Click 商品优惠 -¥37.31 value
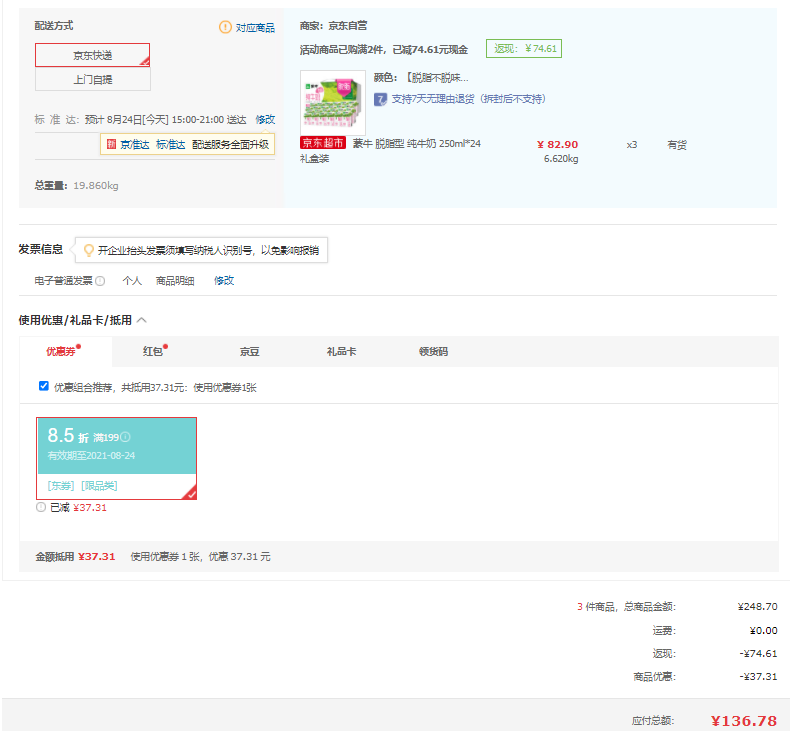 pyautogui.click(x=758, y=677)
